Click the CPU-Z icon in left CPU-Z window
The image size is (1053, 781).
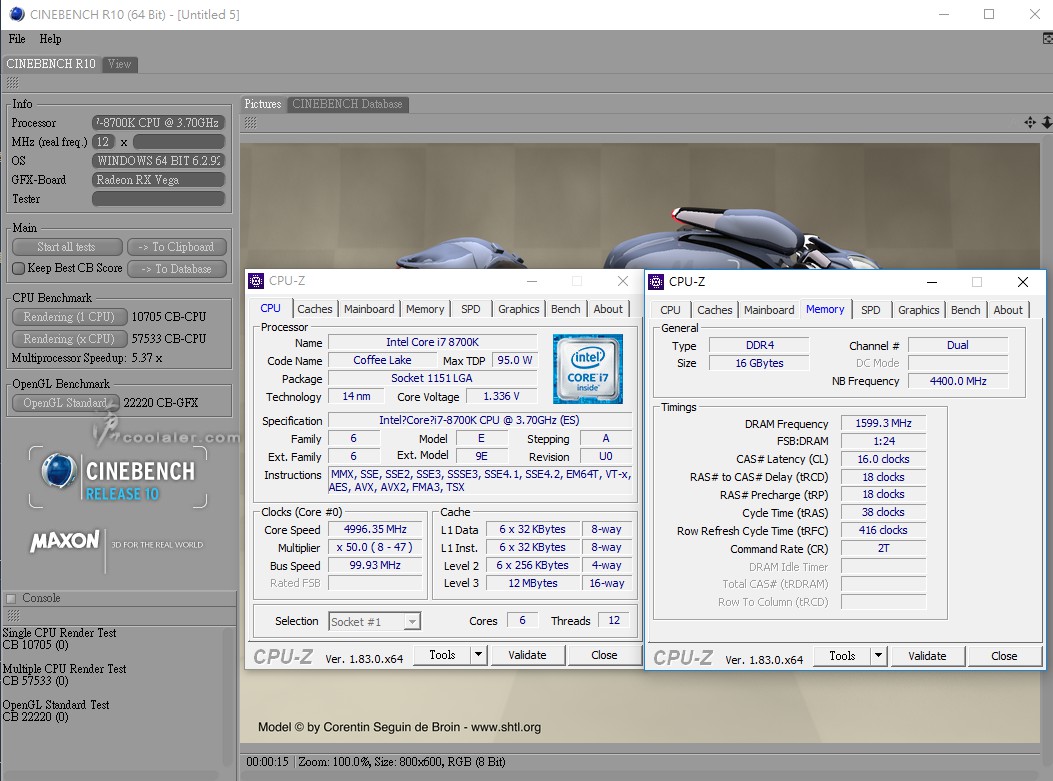point(256,281)
